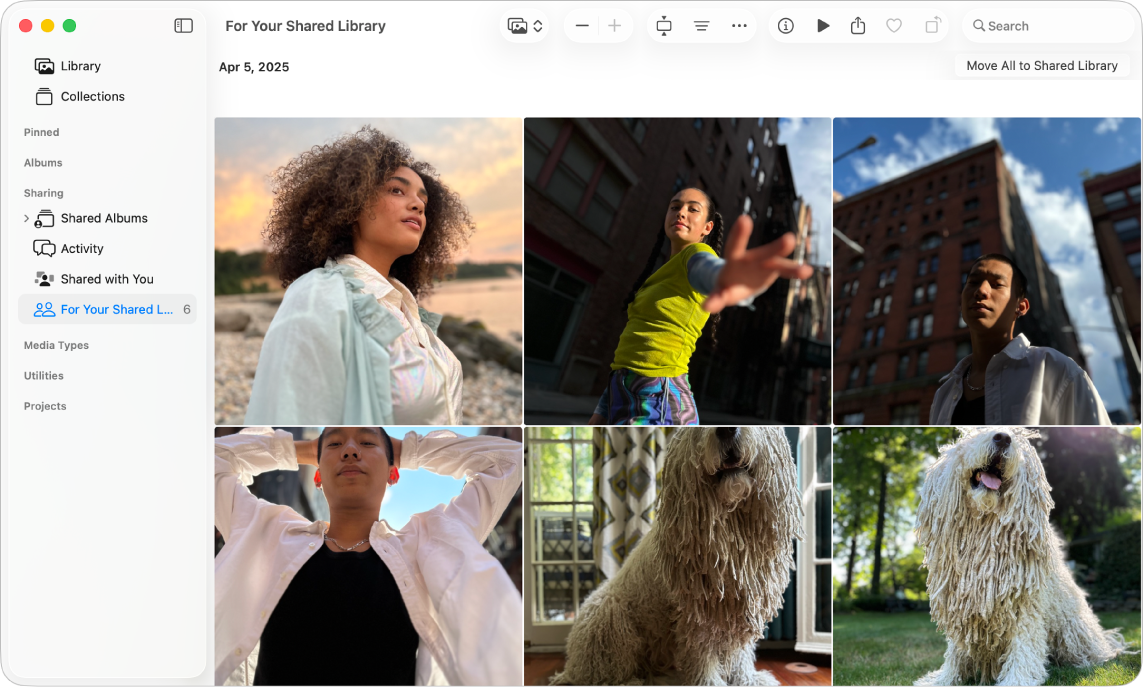This screenshot has width=1144, height=690.
Task: Open the filter icon in the toolbar
Action: coord(701,25)
